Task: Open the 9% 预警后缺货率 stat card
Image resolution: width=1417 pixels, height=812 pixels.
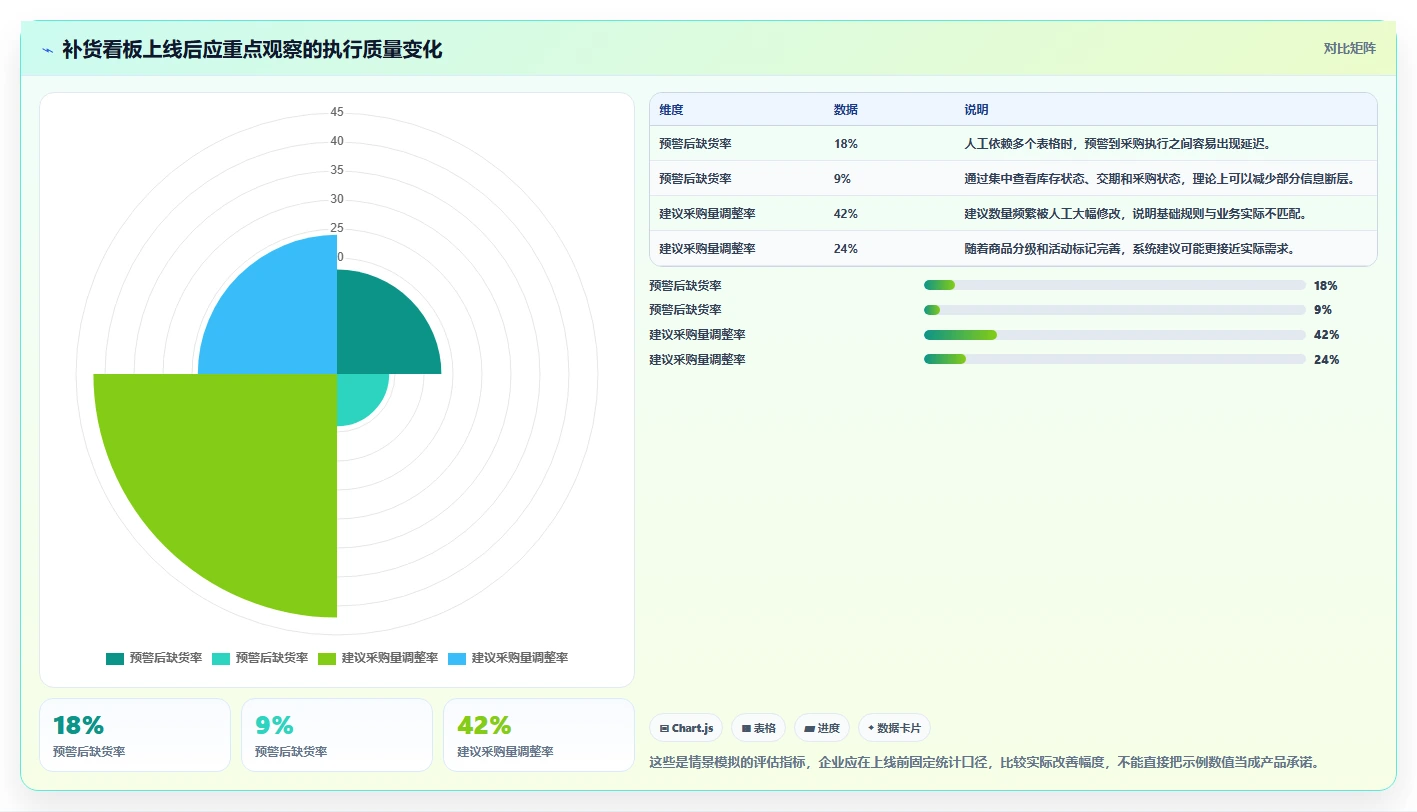Action: [337, 735]
